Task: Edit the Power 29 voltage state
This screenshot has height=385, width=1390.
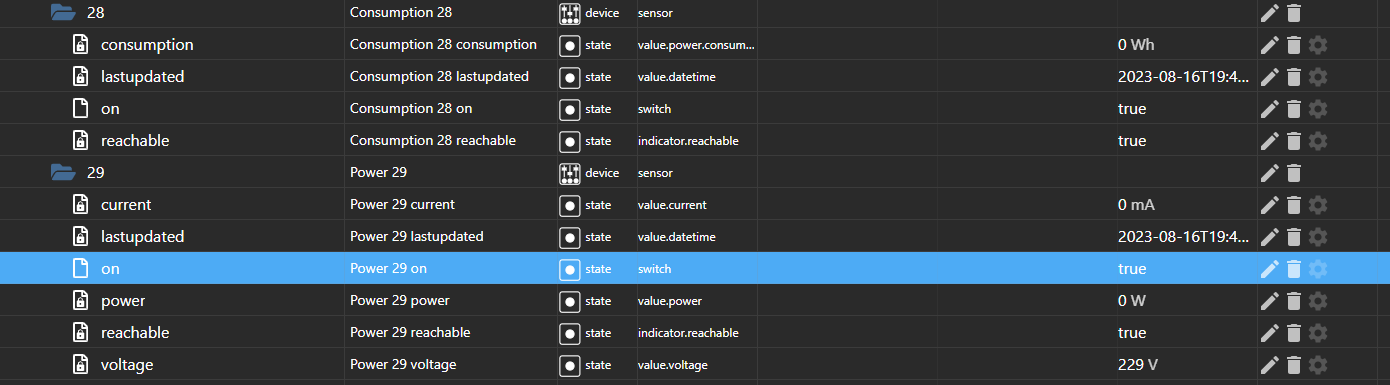Action: (1270, 365)
